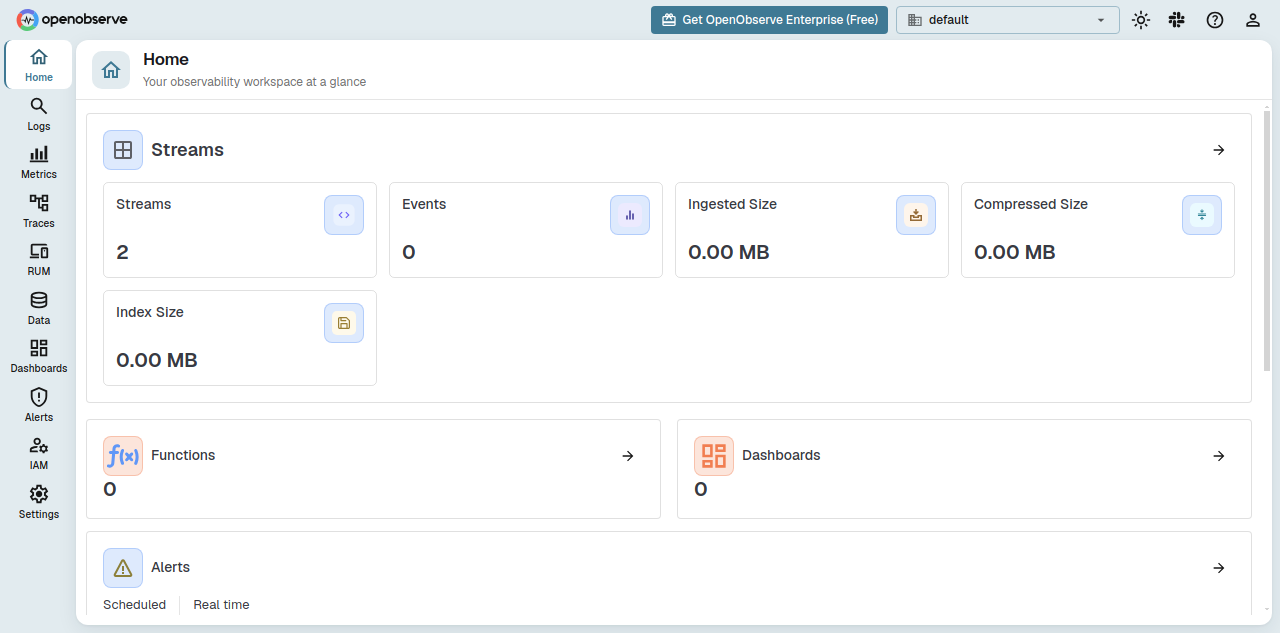
Task: Click the Events count value 0
Action: point(408,252)
